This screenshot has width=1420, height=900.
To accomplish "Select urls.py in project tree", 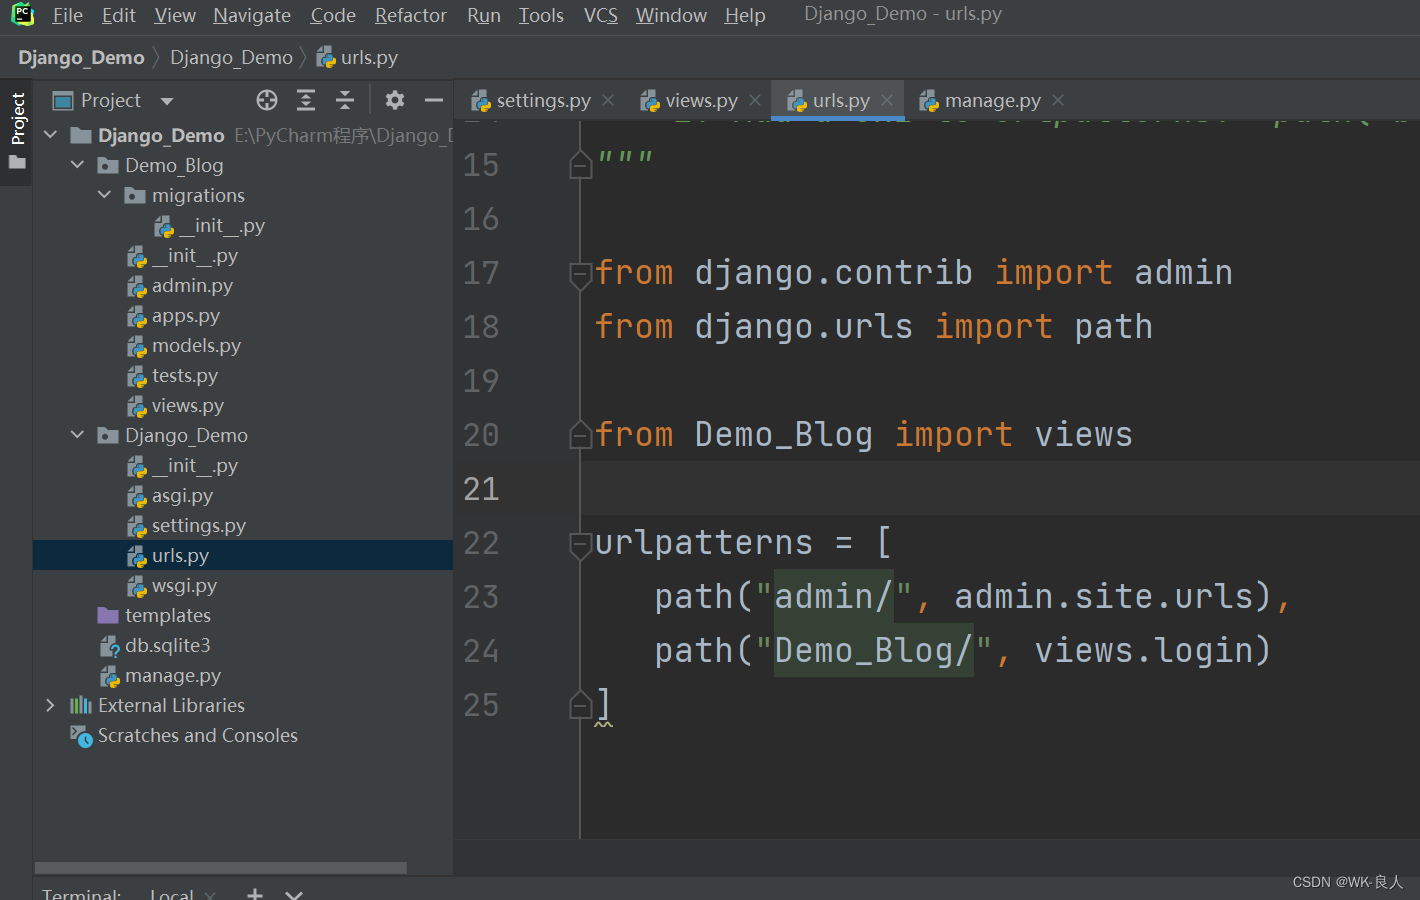I will point(243,555).
